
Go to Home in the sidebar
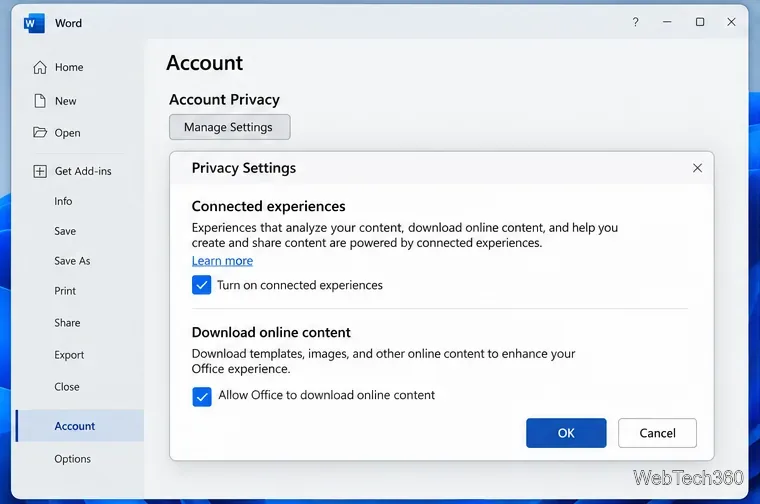coord(58,67)
